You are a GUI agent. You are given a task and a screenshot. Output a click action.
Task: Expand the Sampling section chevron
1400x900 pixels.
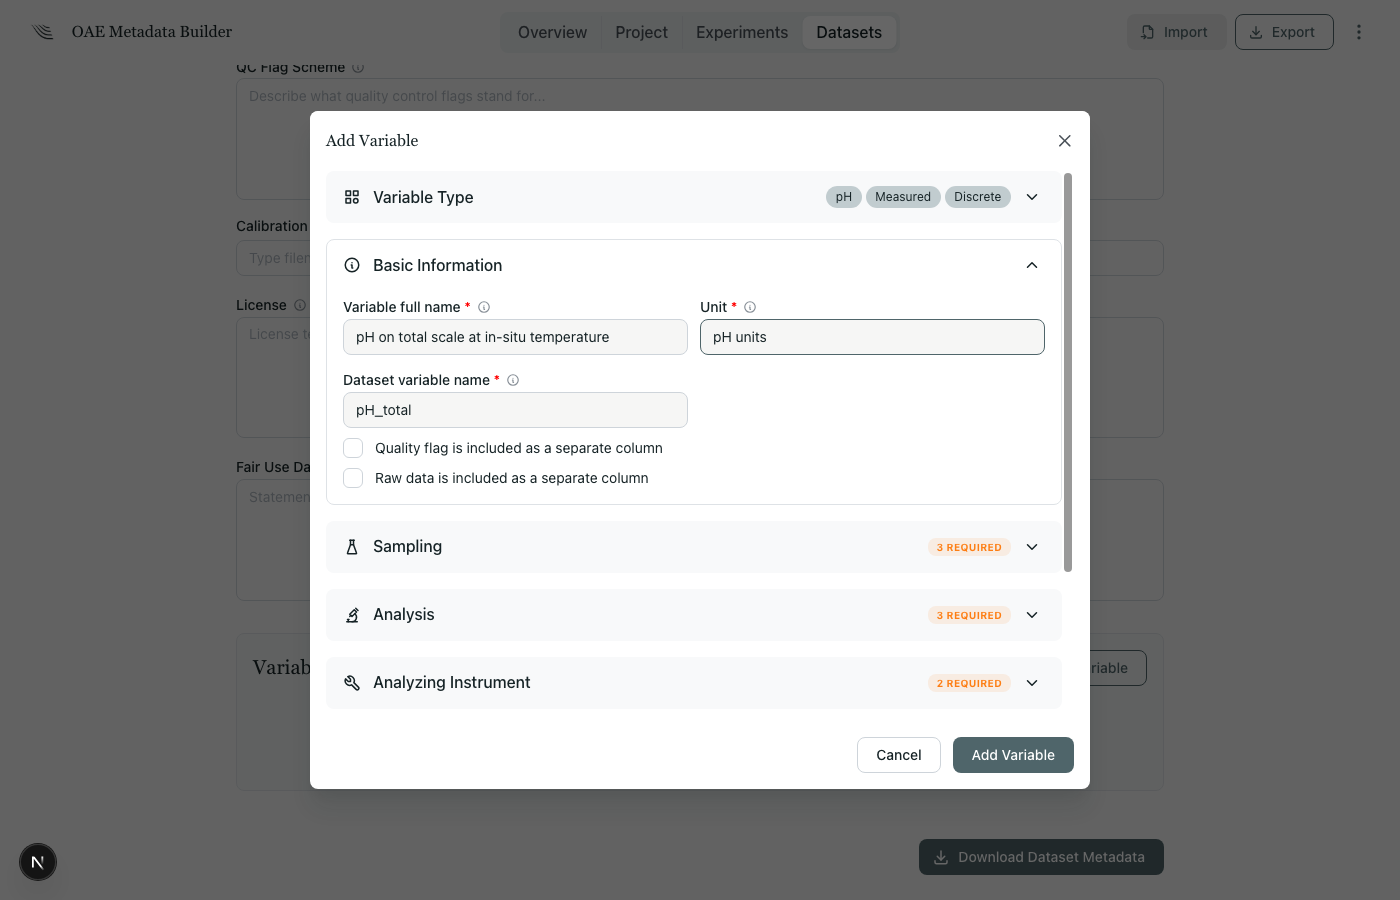tap(1032, 547)
